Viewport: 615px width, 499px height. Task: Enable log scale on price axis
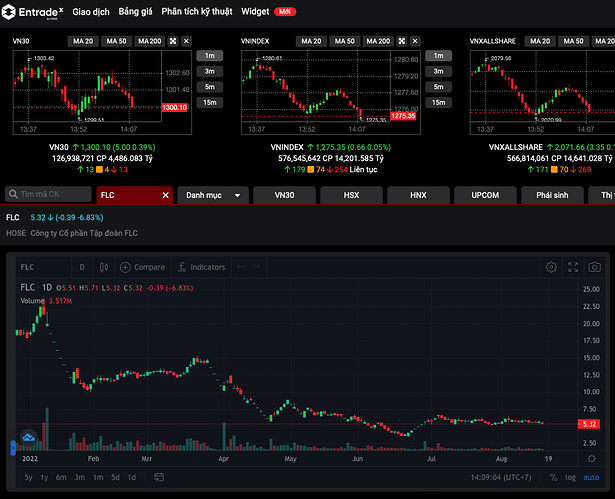pos(571,477)
